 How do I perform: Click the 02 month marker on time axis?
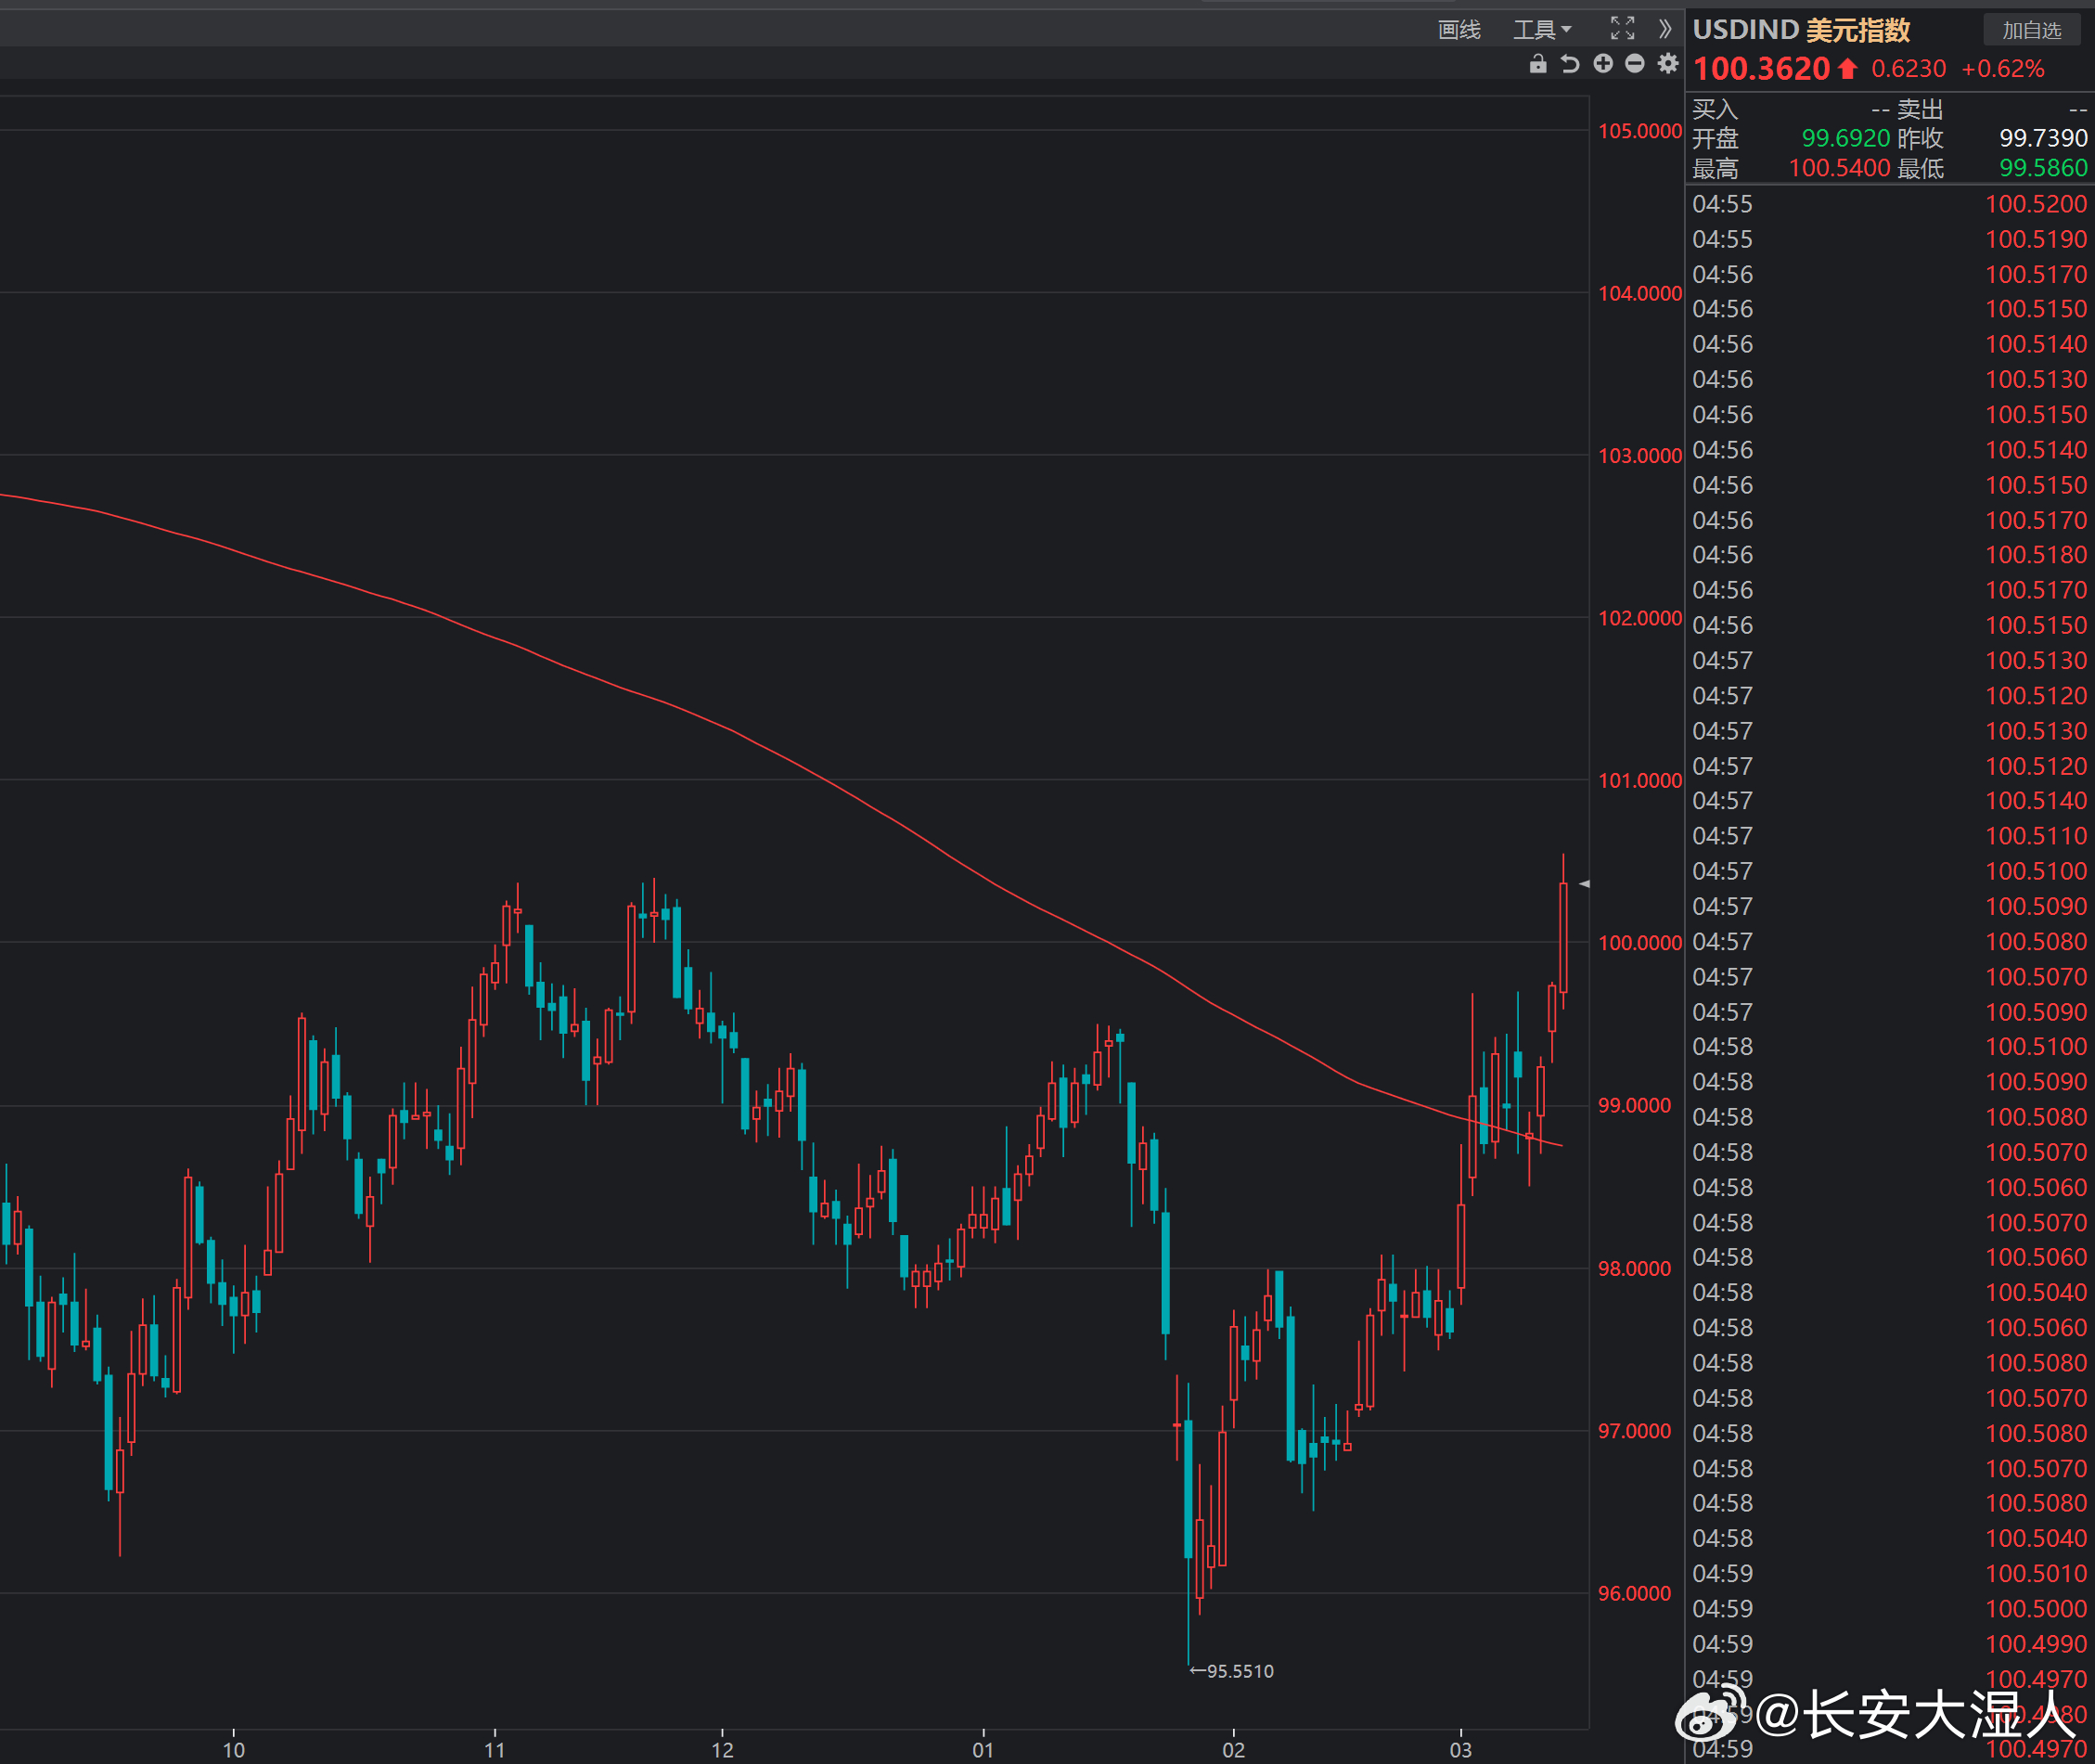click(1233, 1749)
